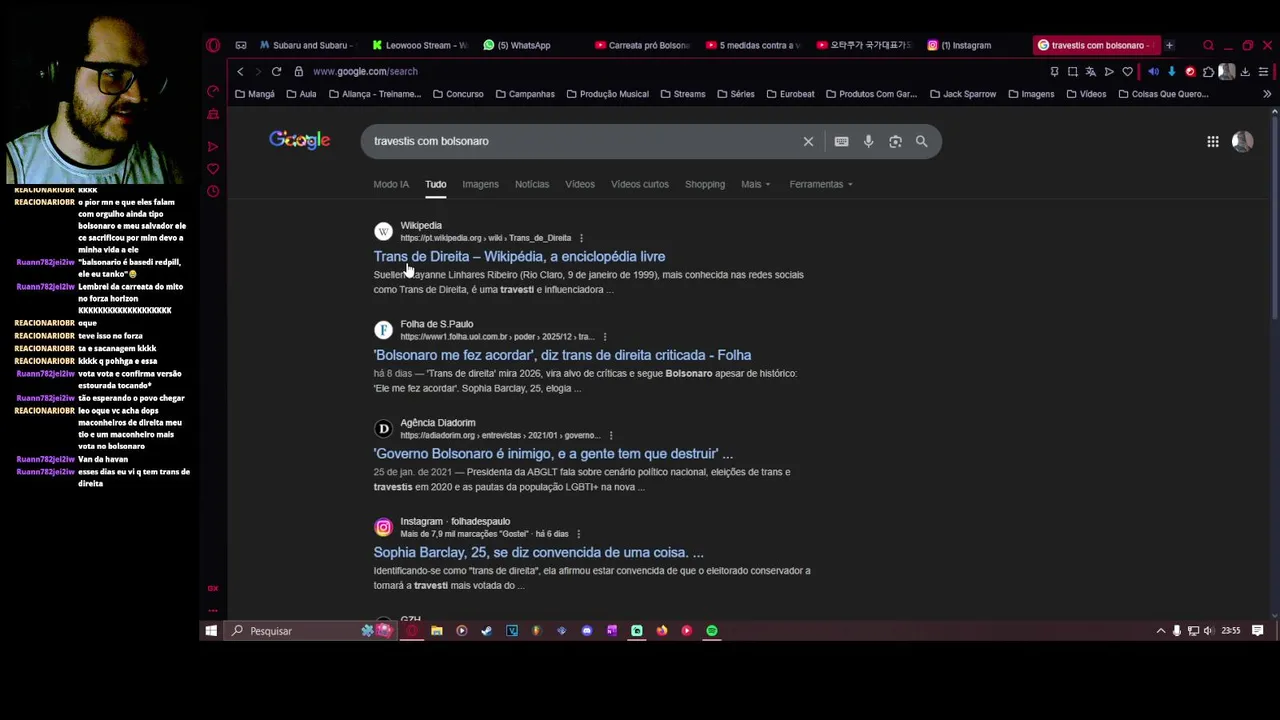1280x720 pixels.
Task: Go back to the previous page
Action: [x=240, y=71]
